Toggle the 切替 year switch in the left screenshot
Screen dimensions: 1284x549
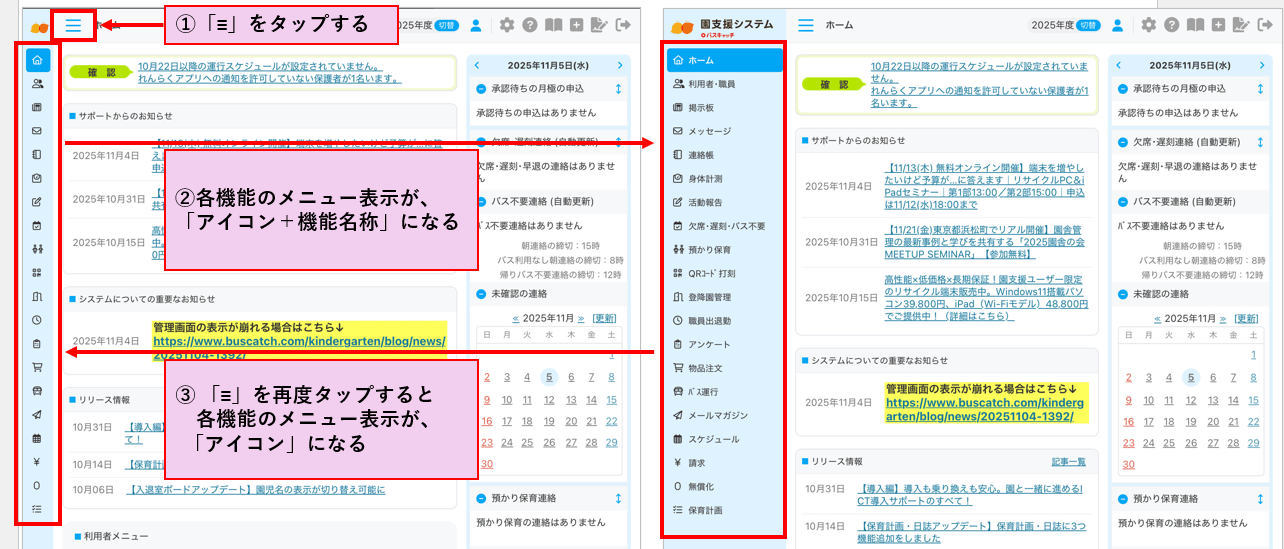click(x=447, y=25)
